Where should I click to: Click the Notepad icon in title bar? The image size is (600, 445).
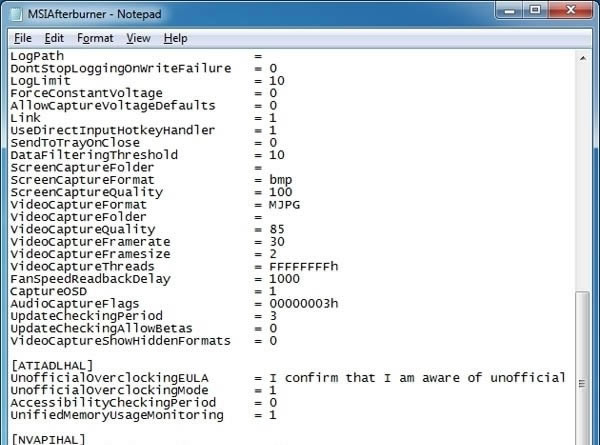(16, 14)
